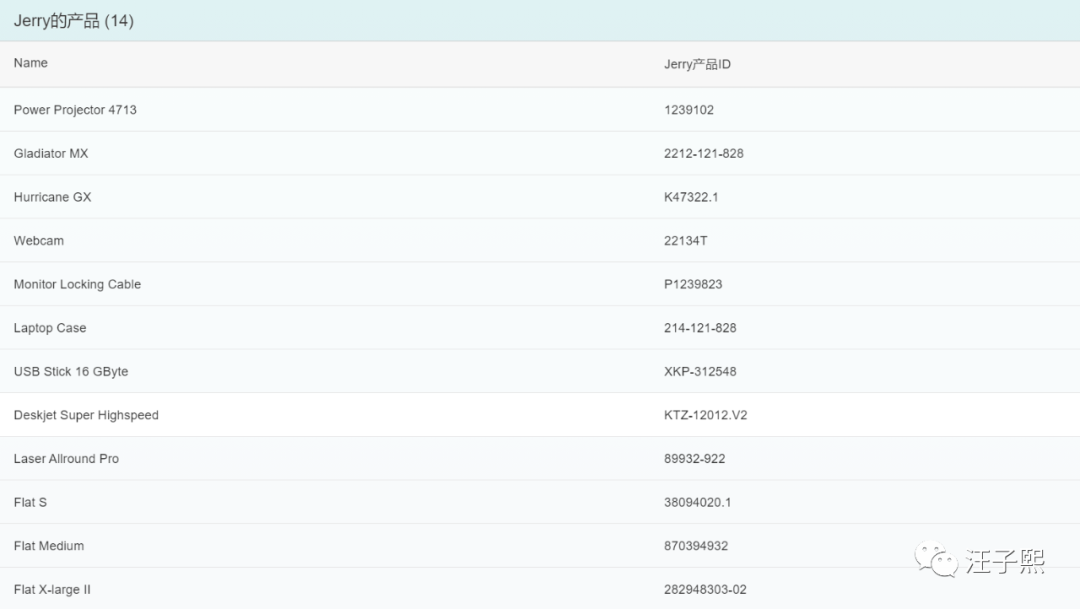
Task: Click product ID 870394932
Action: pos(696,546)
